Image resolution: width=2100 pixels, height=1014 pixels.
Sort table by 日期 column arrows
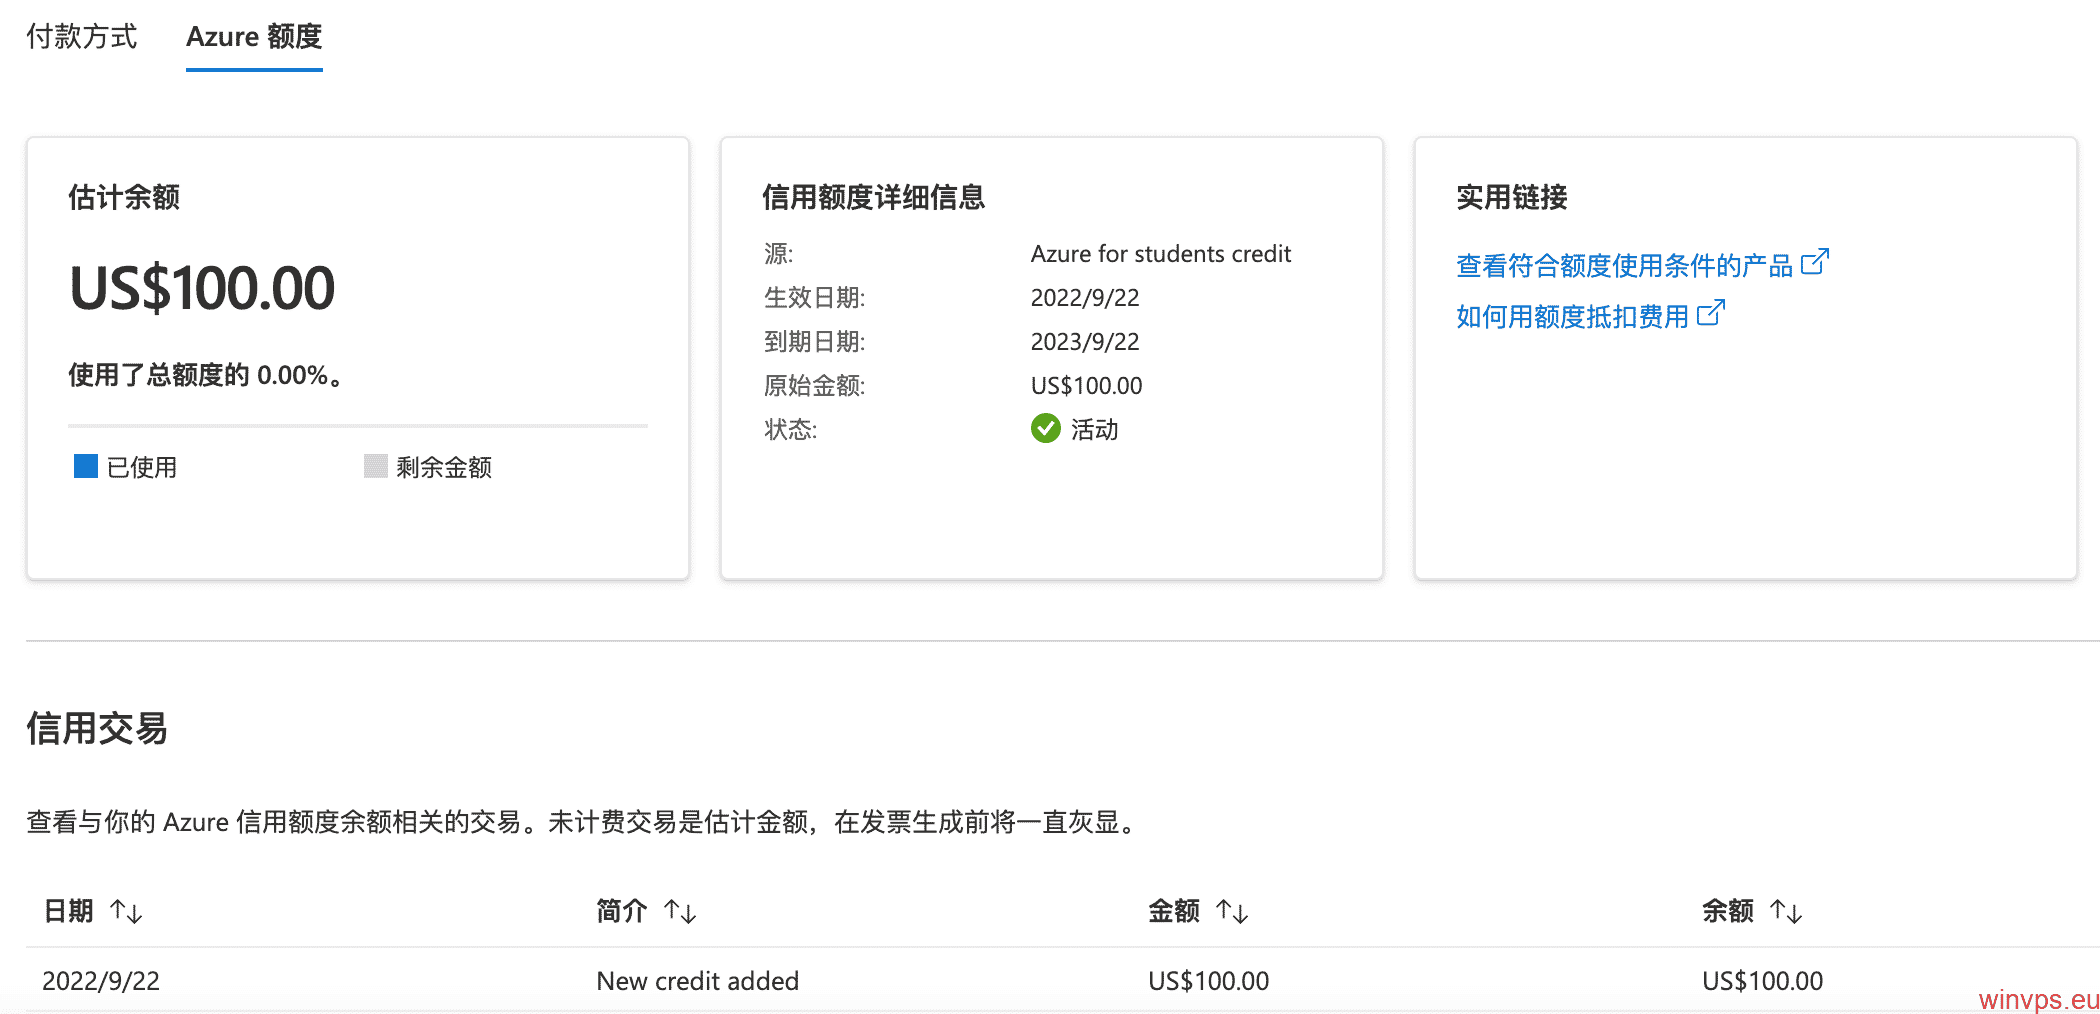click(126, 911)
